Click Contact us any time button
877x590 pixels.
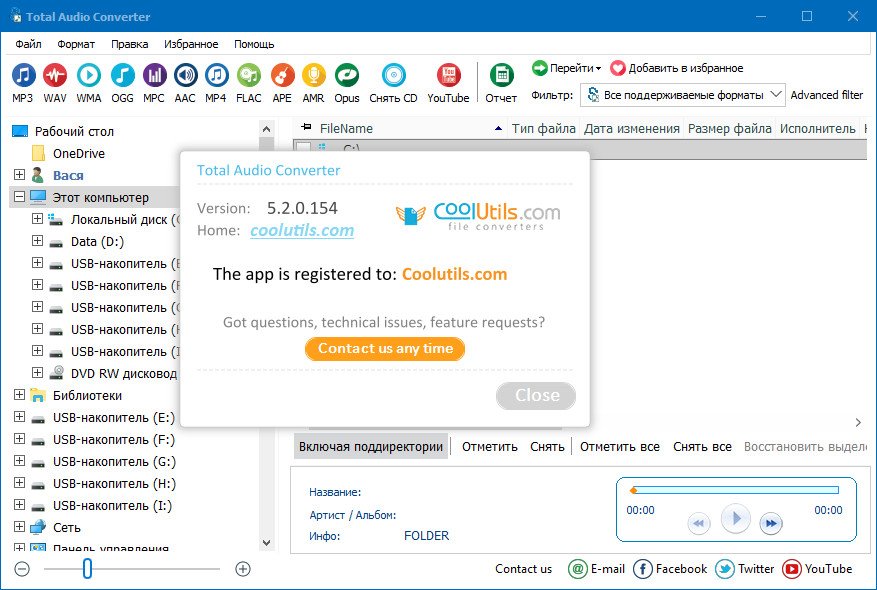tap(385, 349)
